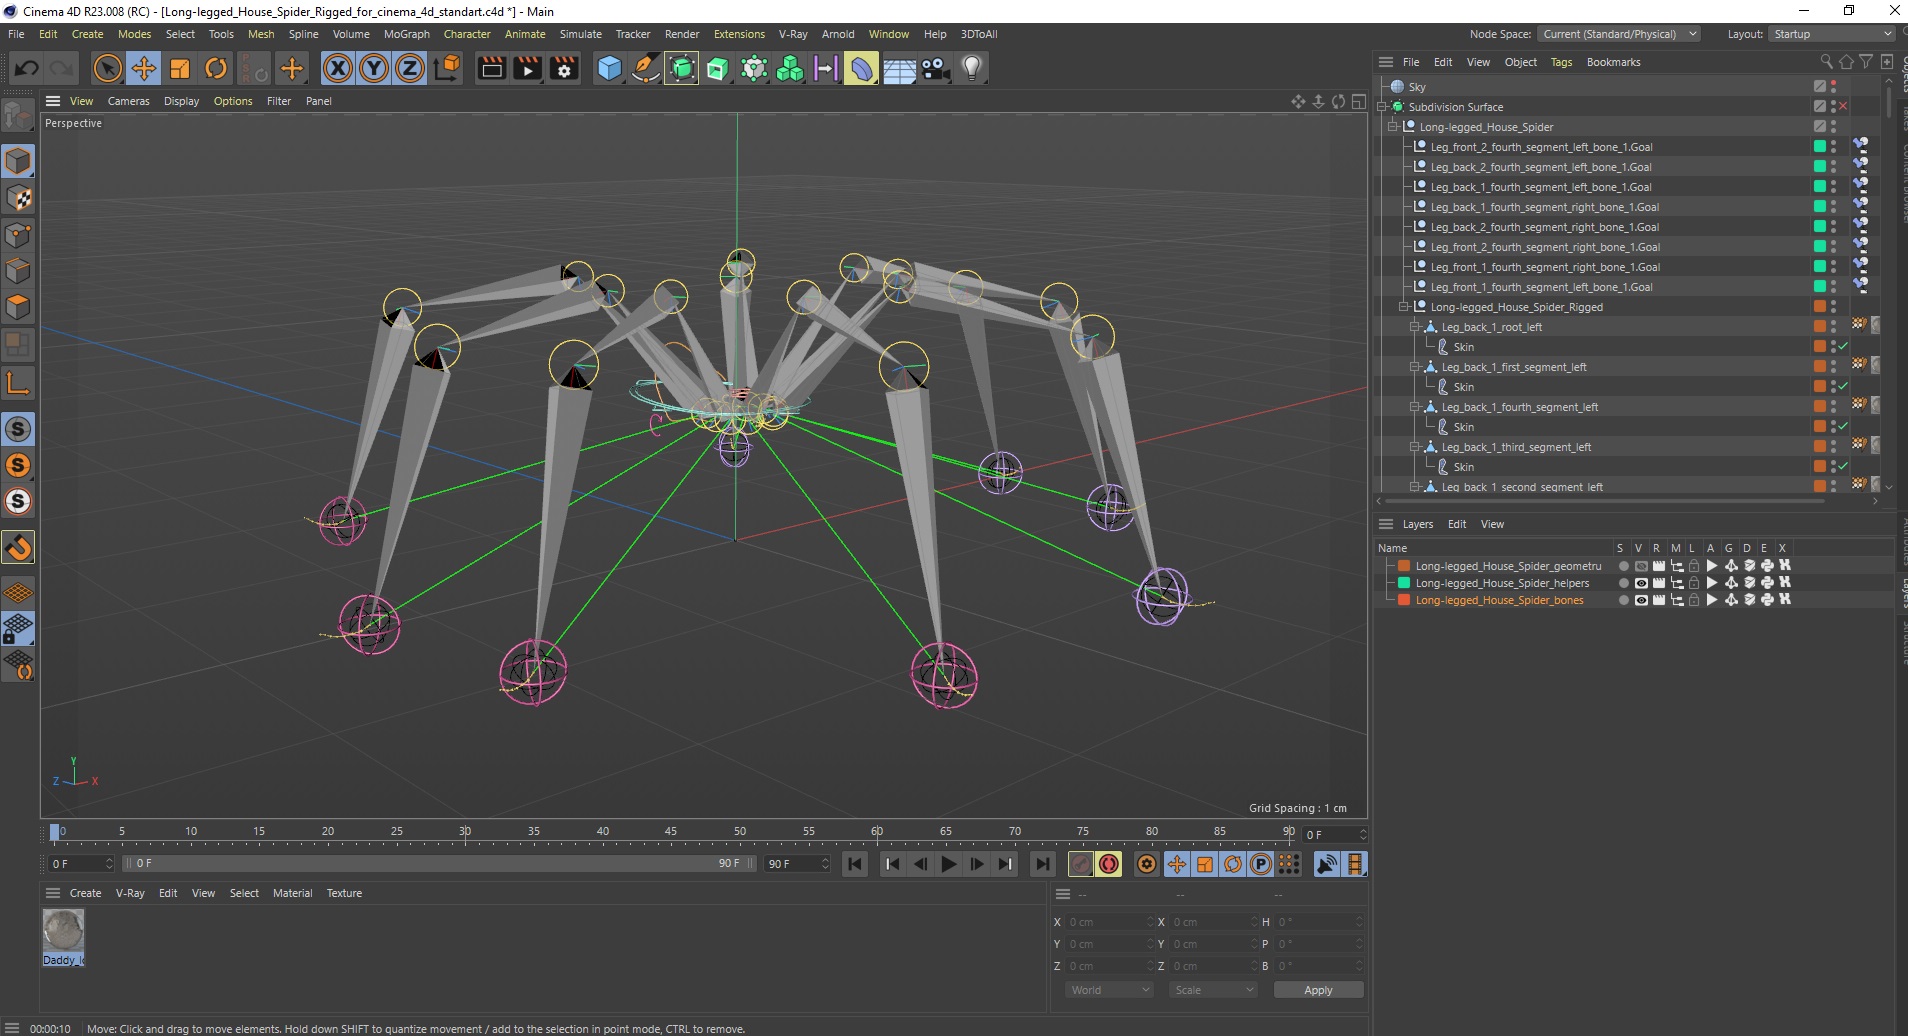This screenshot has height=1036, width=1908.
Task: Add a Cube primitive object
Action: click(609, 68)
